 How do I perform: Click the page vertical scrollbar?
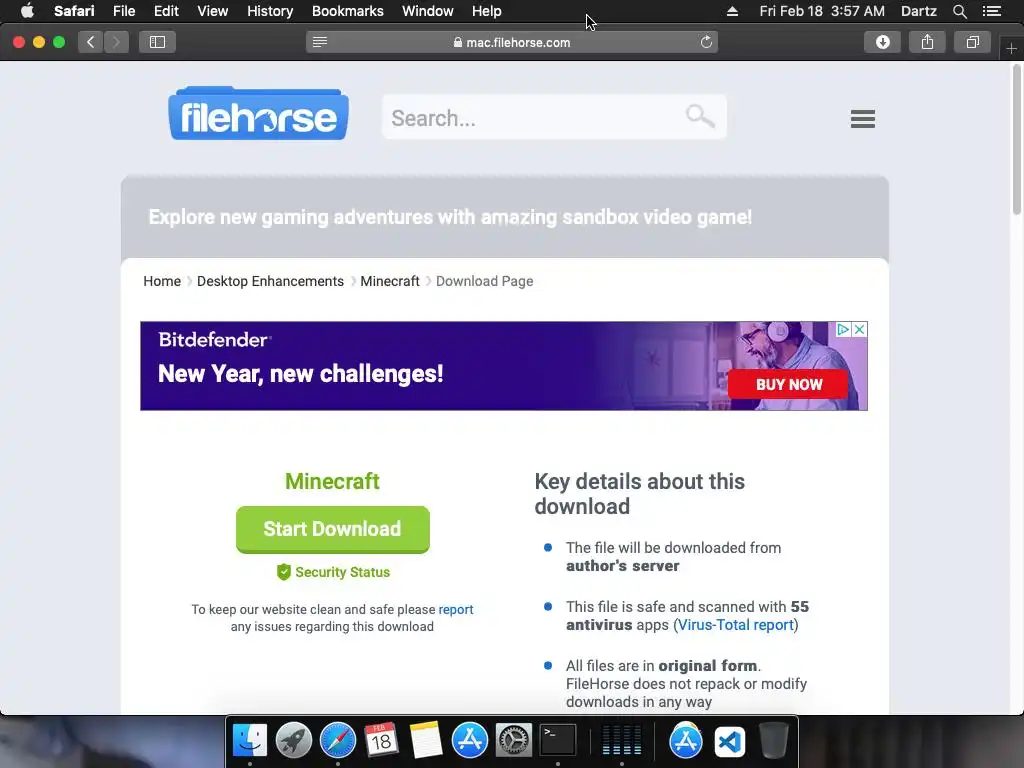click(1017, 138)
